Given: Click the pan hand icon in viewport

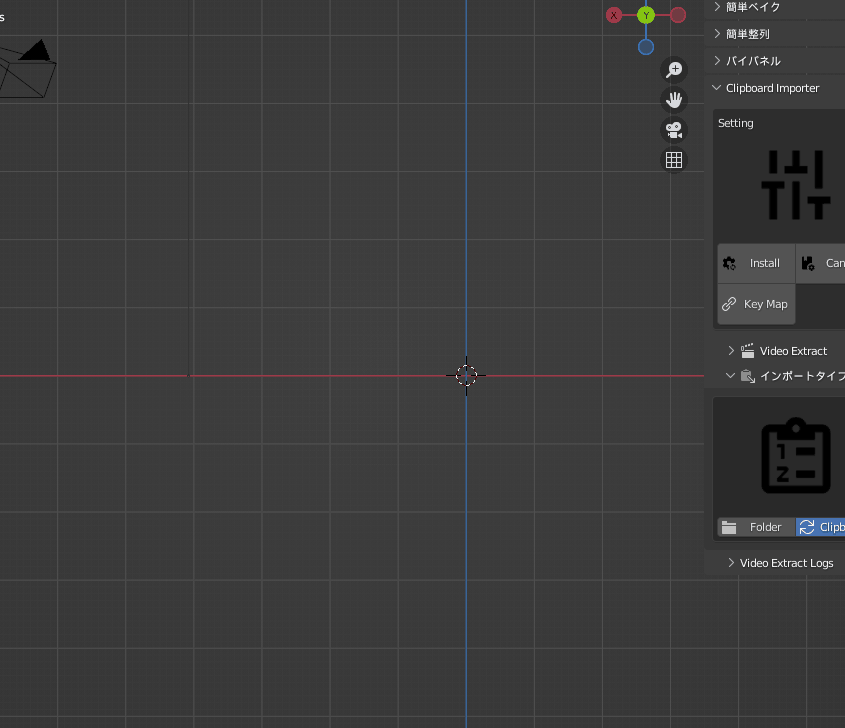Looking at the screenshot, I should (674, 100).
